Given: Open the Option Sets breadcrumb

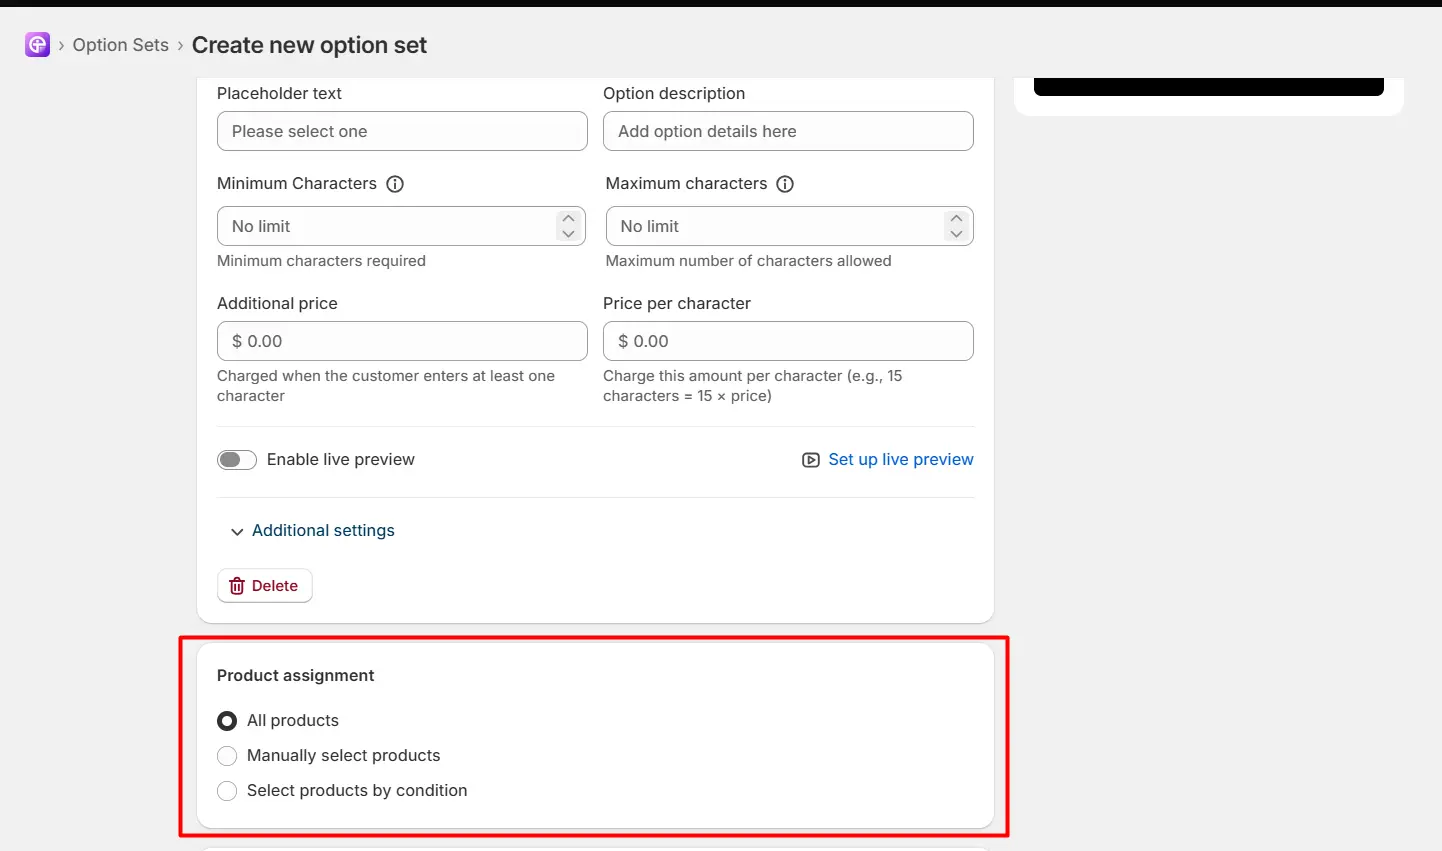Looking at the screenshot, I should (121, 45).
